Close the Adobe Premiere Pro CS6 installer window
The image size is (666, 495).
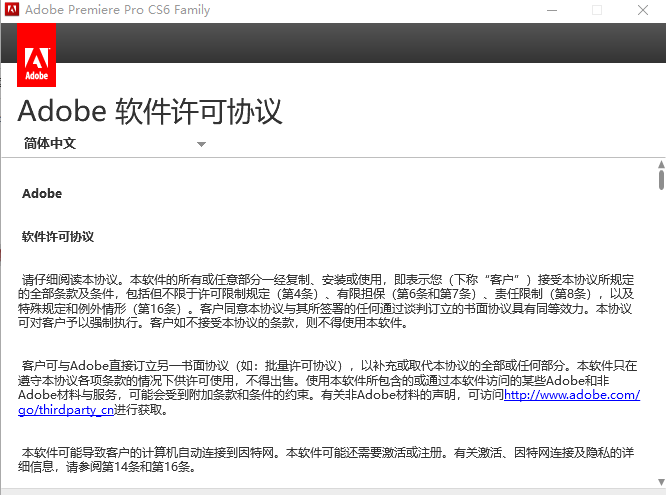[x=643, y=10]
